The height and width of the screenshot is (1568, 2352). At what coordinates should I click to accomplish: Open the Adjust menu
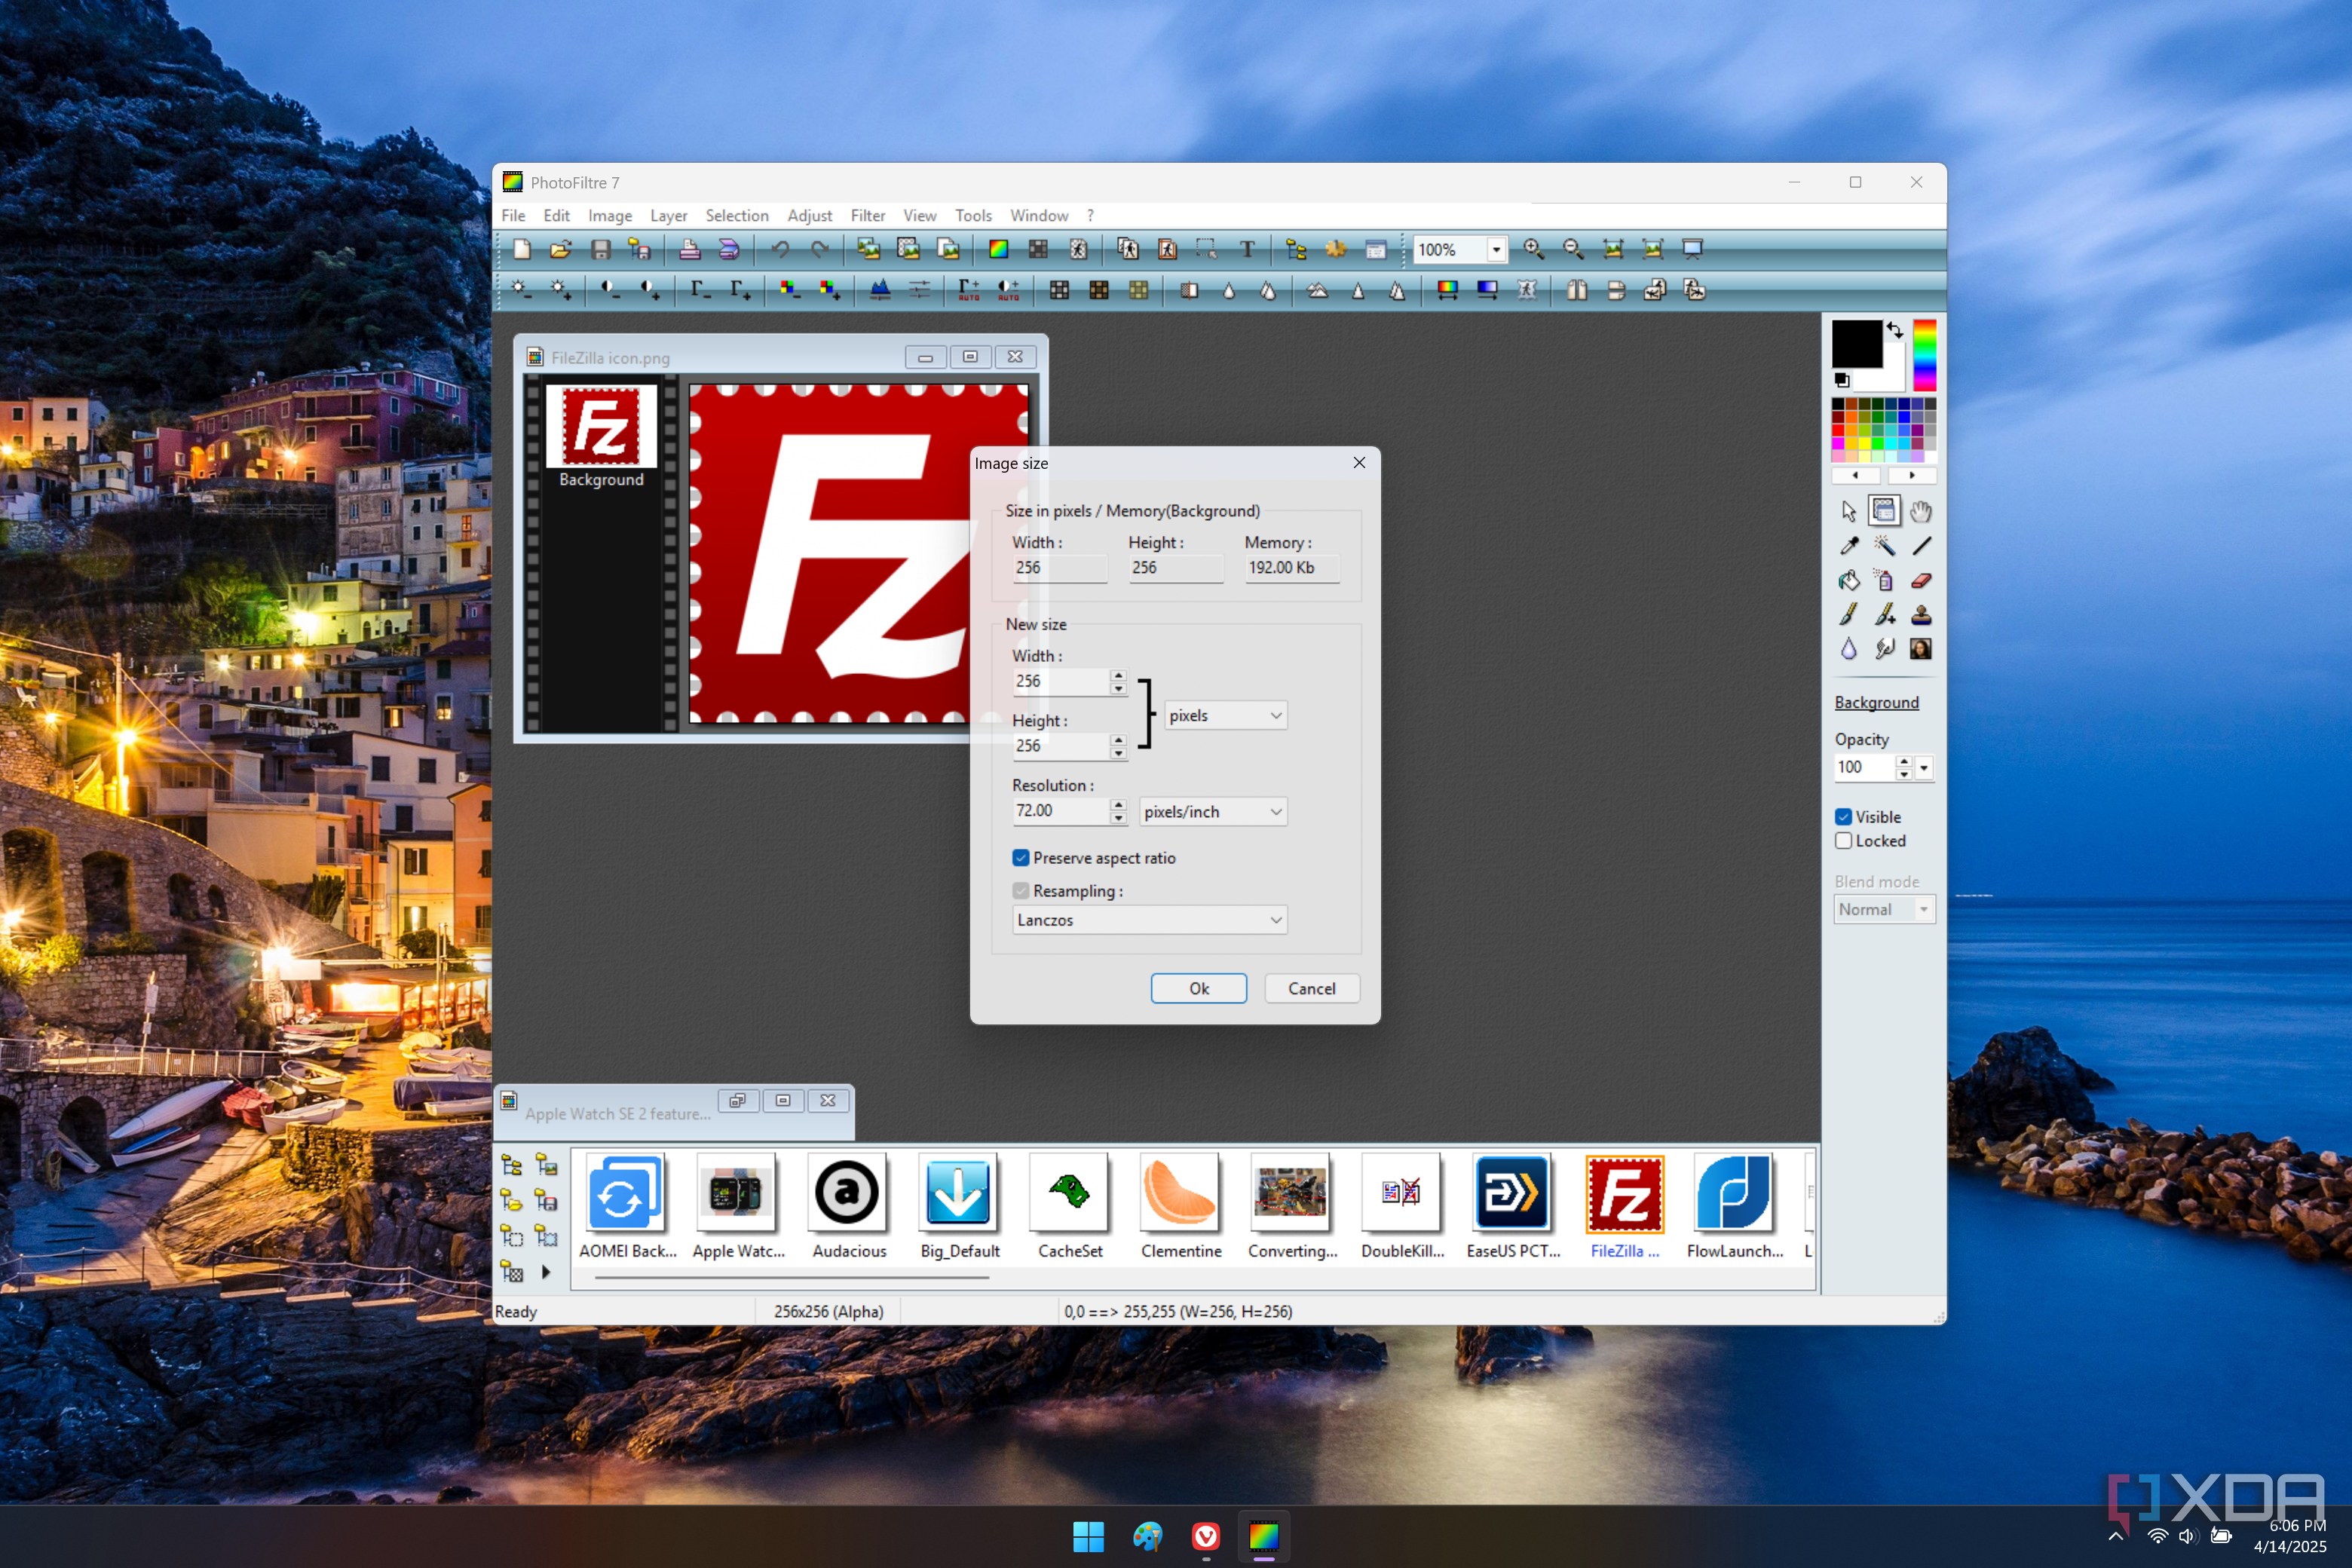[x=809, y=215]
